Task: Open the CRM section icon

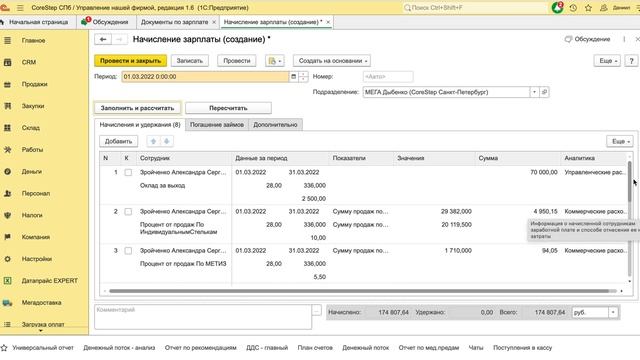Action: 7,62
